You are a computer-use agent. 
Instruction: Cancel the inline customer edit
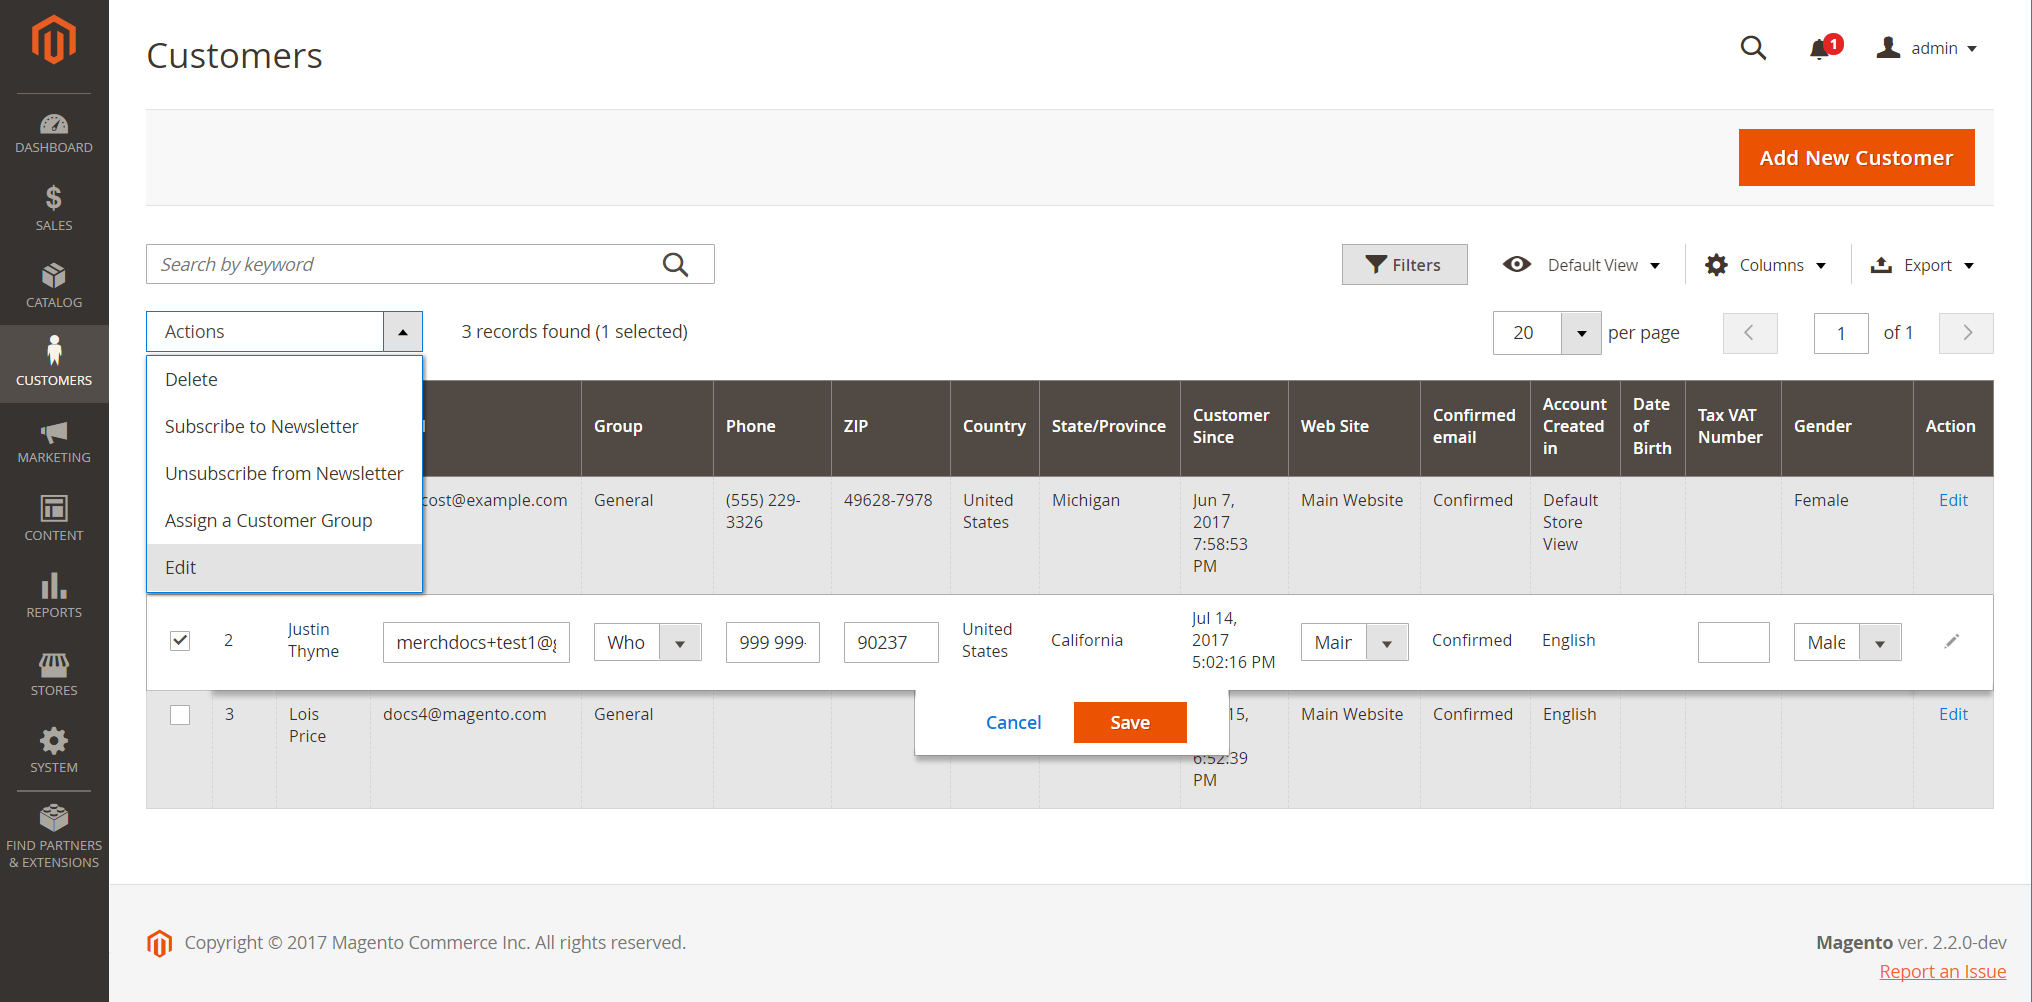point(1013,723)
